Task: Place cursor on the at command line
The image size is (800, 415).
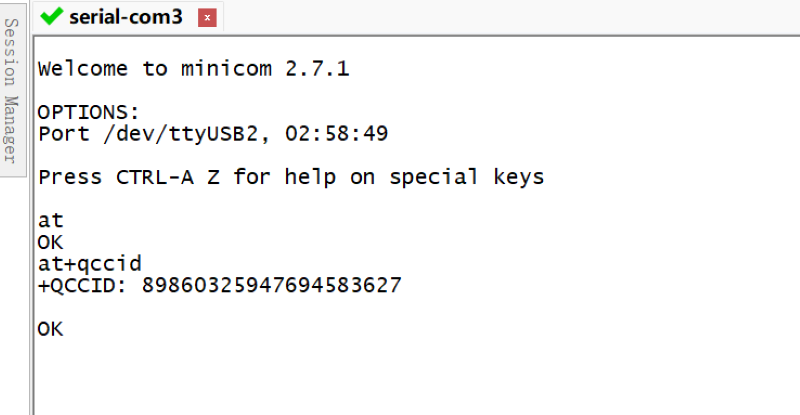Action: coord(51,221)
